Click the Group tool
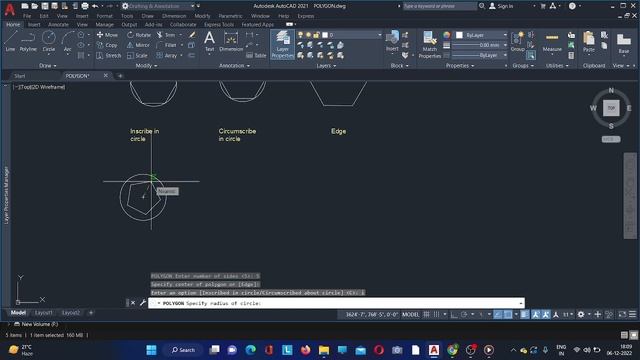Image resolution: width=640 pixels, height=360 pixels. 518,41
